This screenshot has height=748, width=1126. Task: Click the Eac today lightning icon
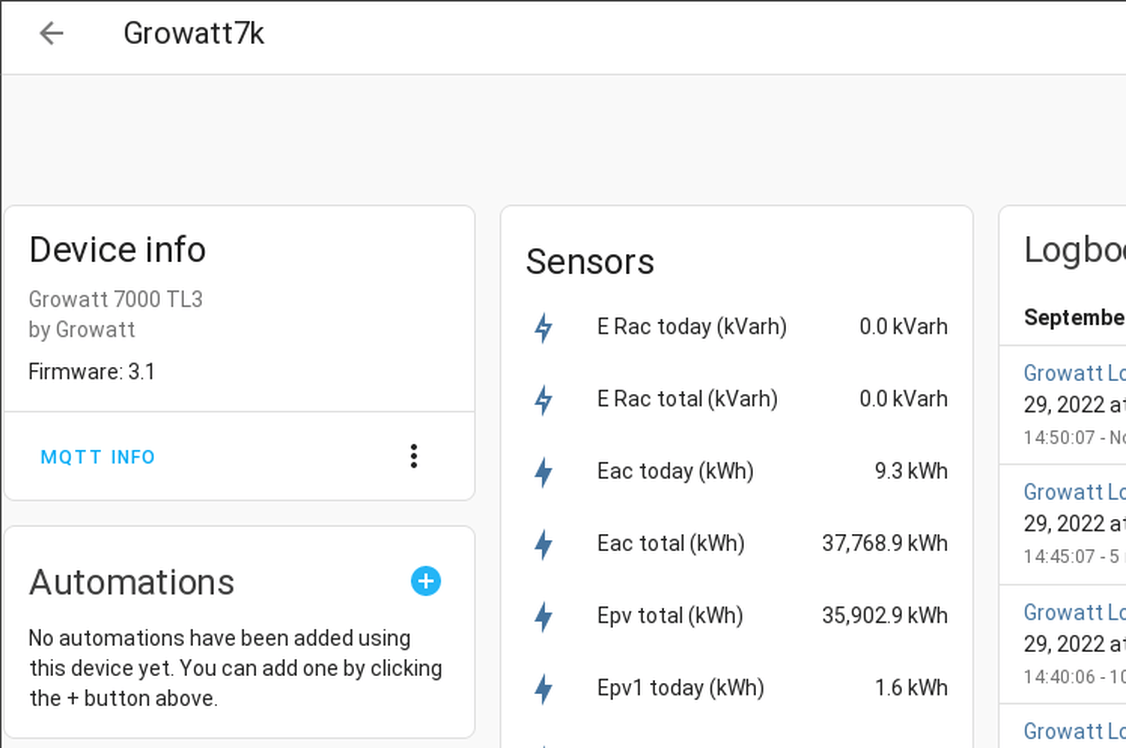click(x=544, y=472)
